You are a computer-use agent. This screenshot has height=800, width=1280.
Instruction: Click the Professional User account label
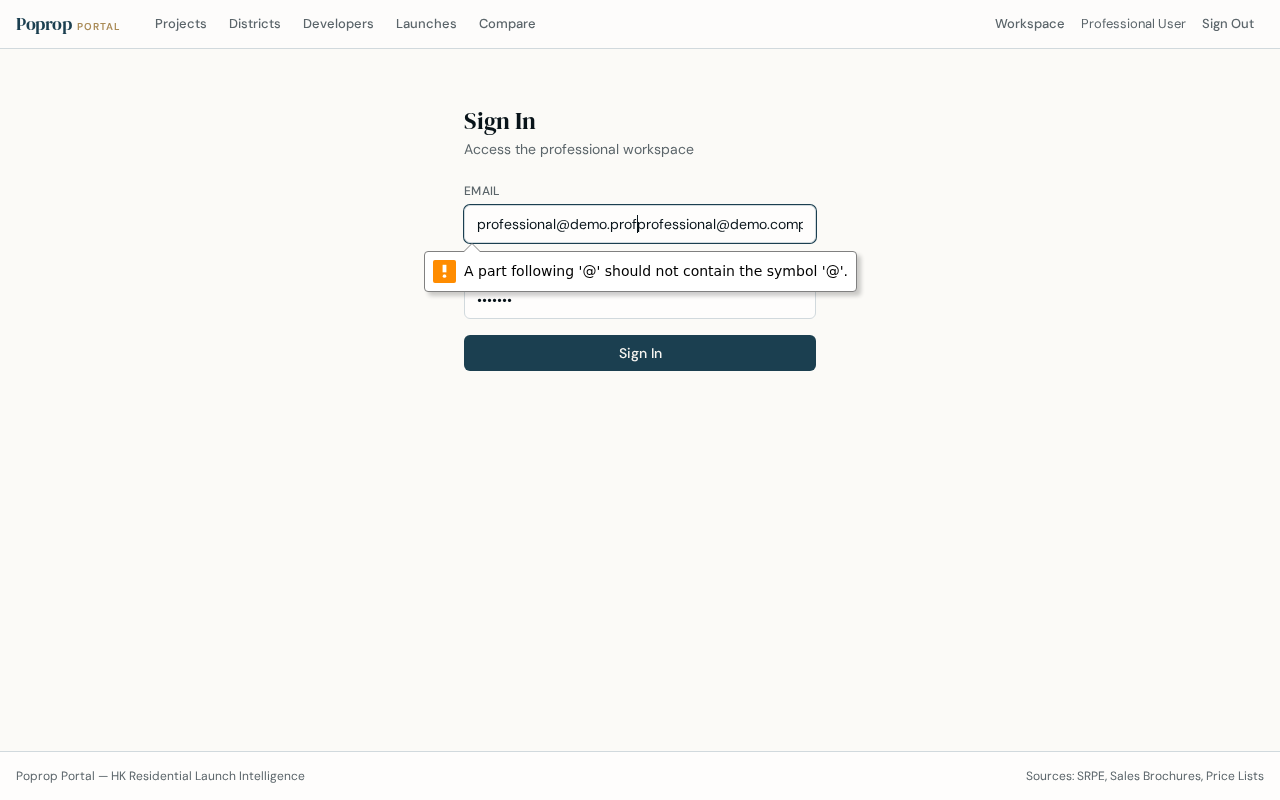[1133, 24]
